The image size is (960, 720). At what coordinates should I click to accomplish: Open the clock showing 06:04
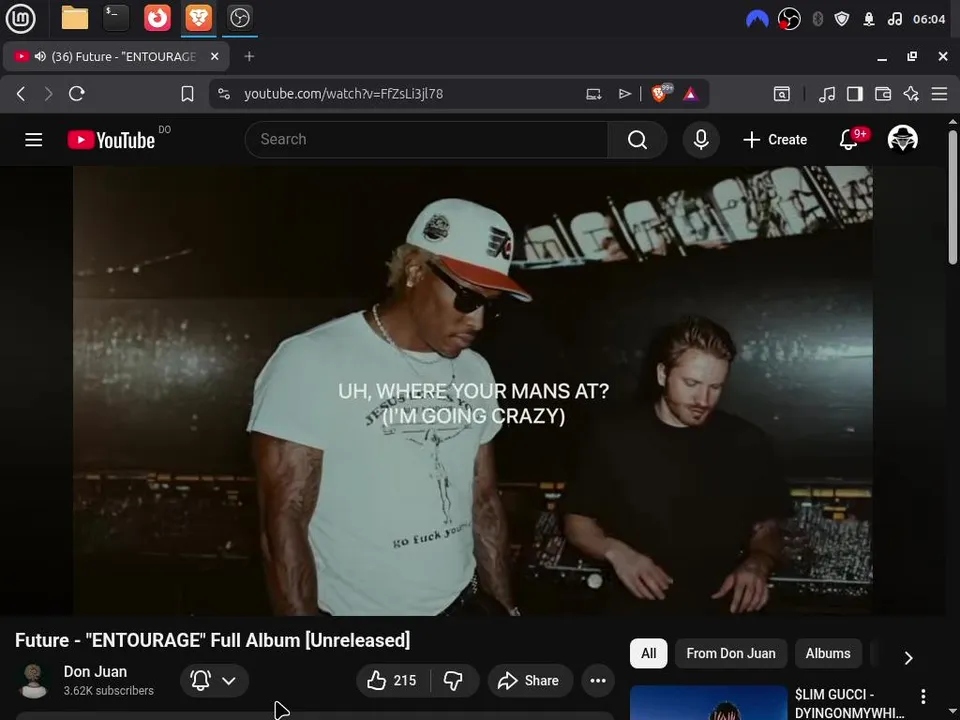click(929, 19)
